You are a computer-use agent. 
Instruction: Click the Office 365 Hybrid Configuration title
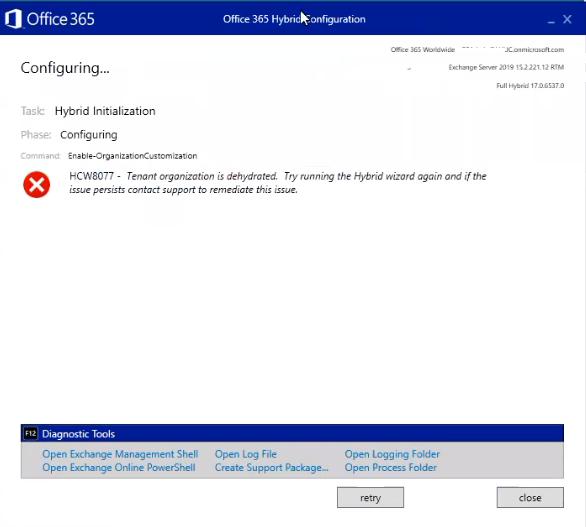click(294, 19)
